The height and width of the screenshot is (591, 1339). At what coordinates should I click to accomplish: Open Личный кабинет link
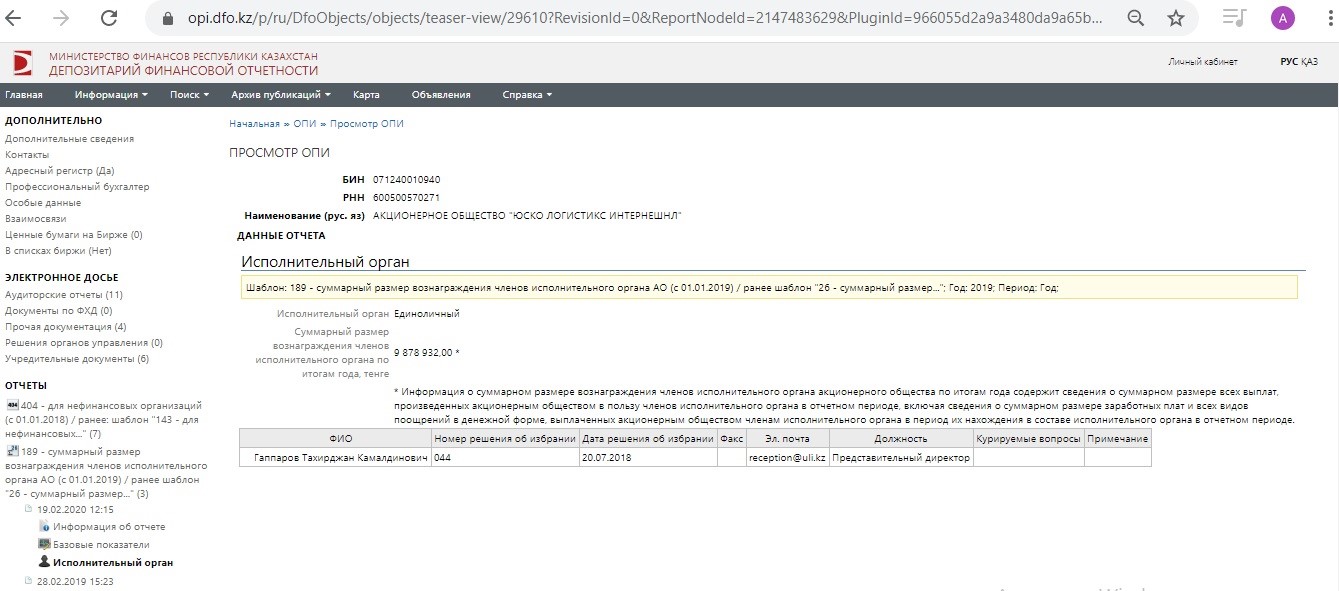coord(1203,62)
